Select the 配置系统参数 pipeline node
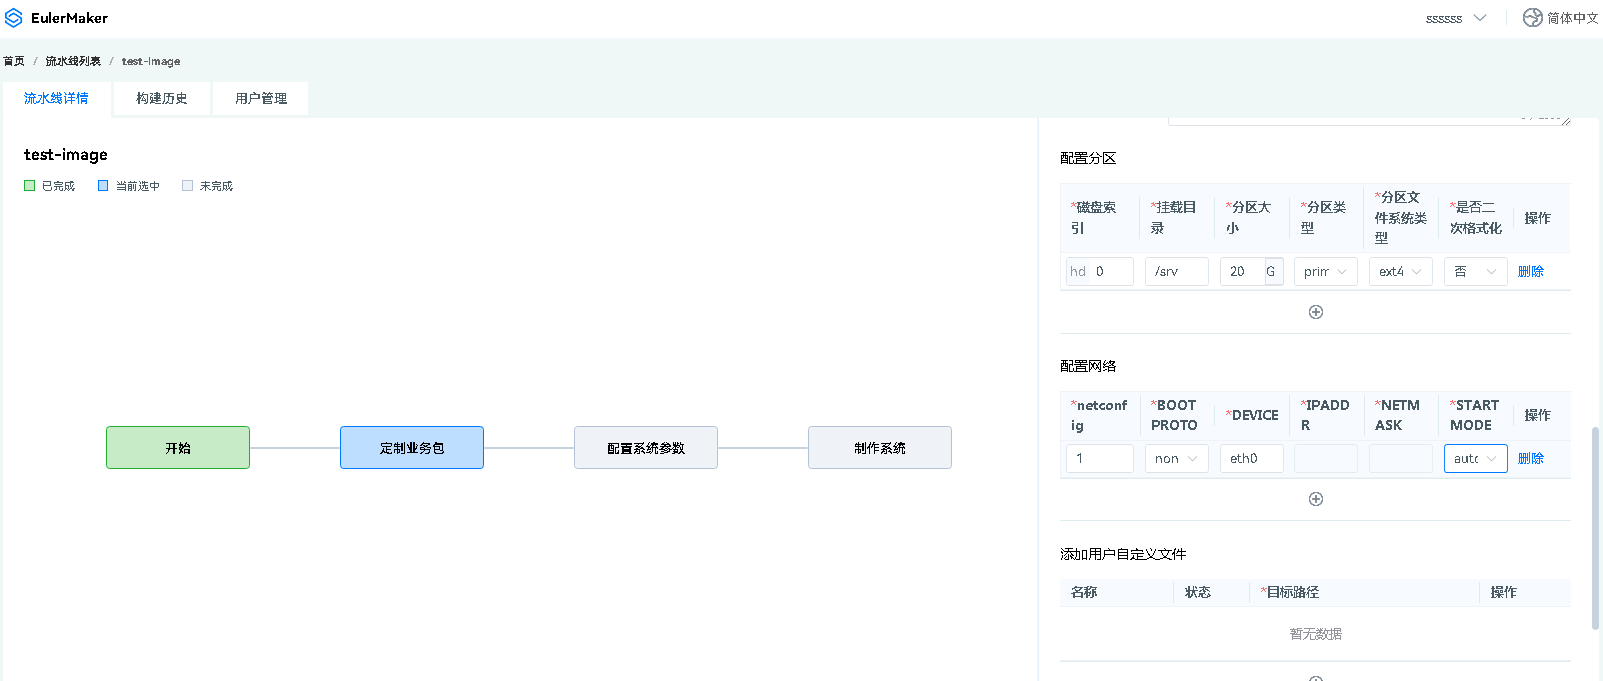This screenshot has width=1603, height=681. click(646, 448)
